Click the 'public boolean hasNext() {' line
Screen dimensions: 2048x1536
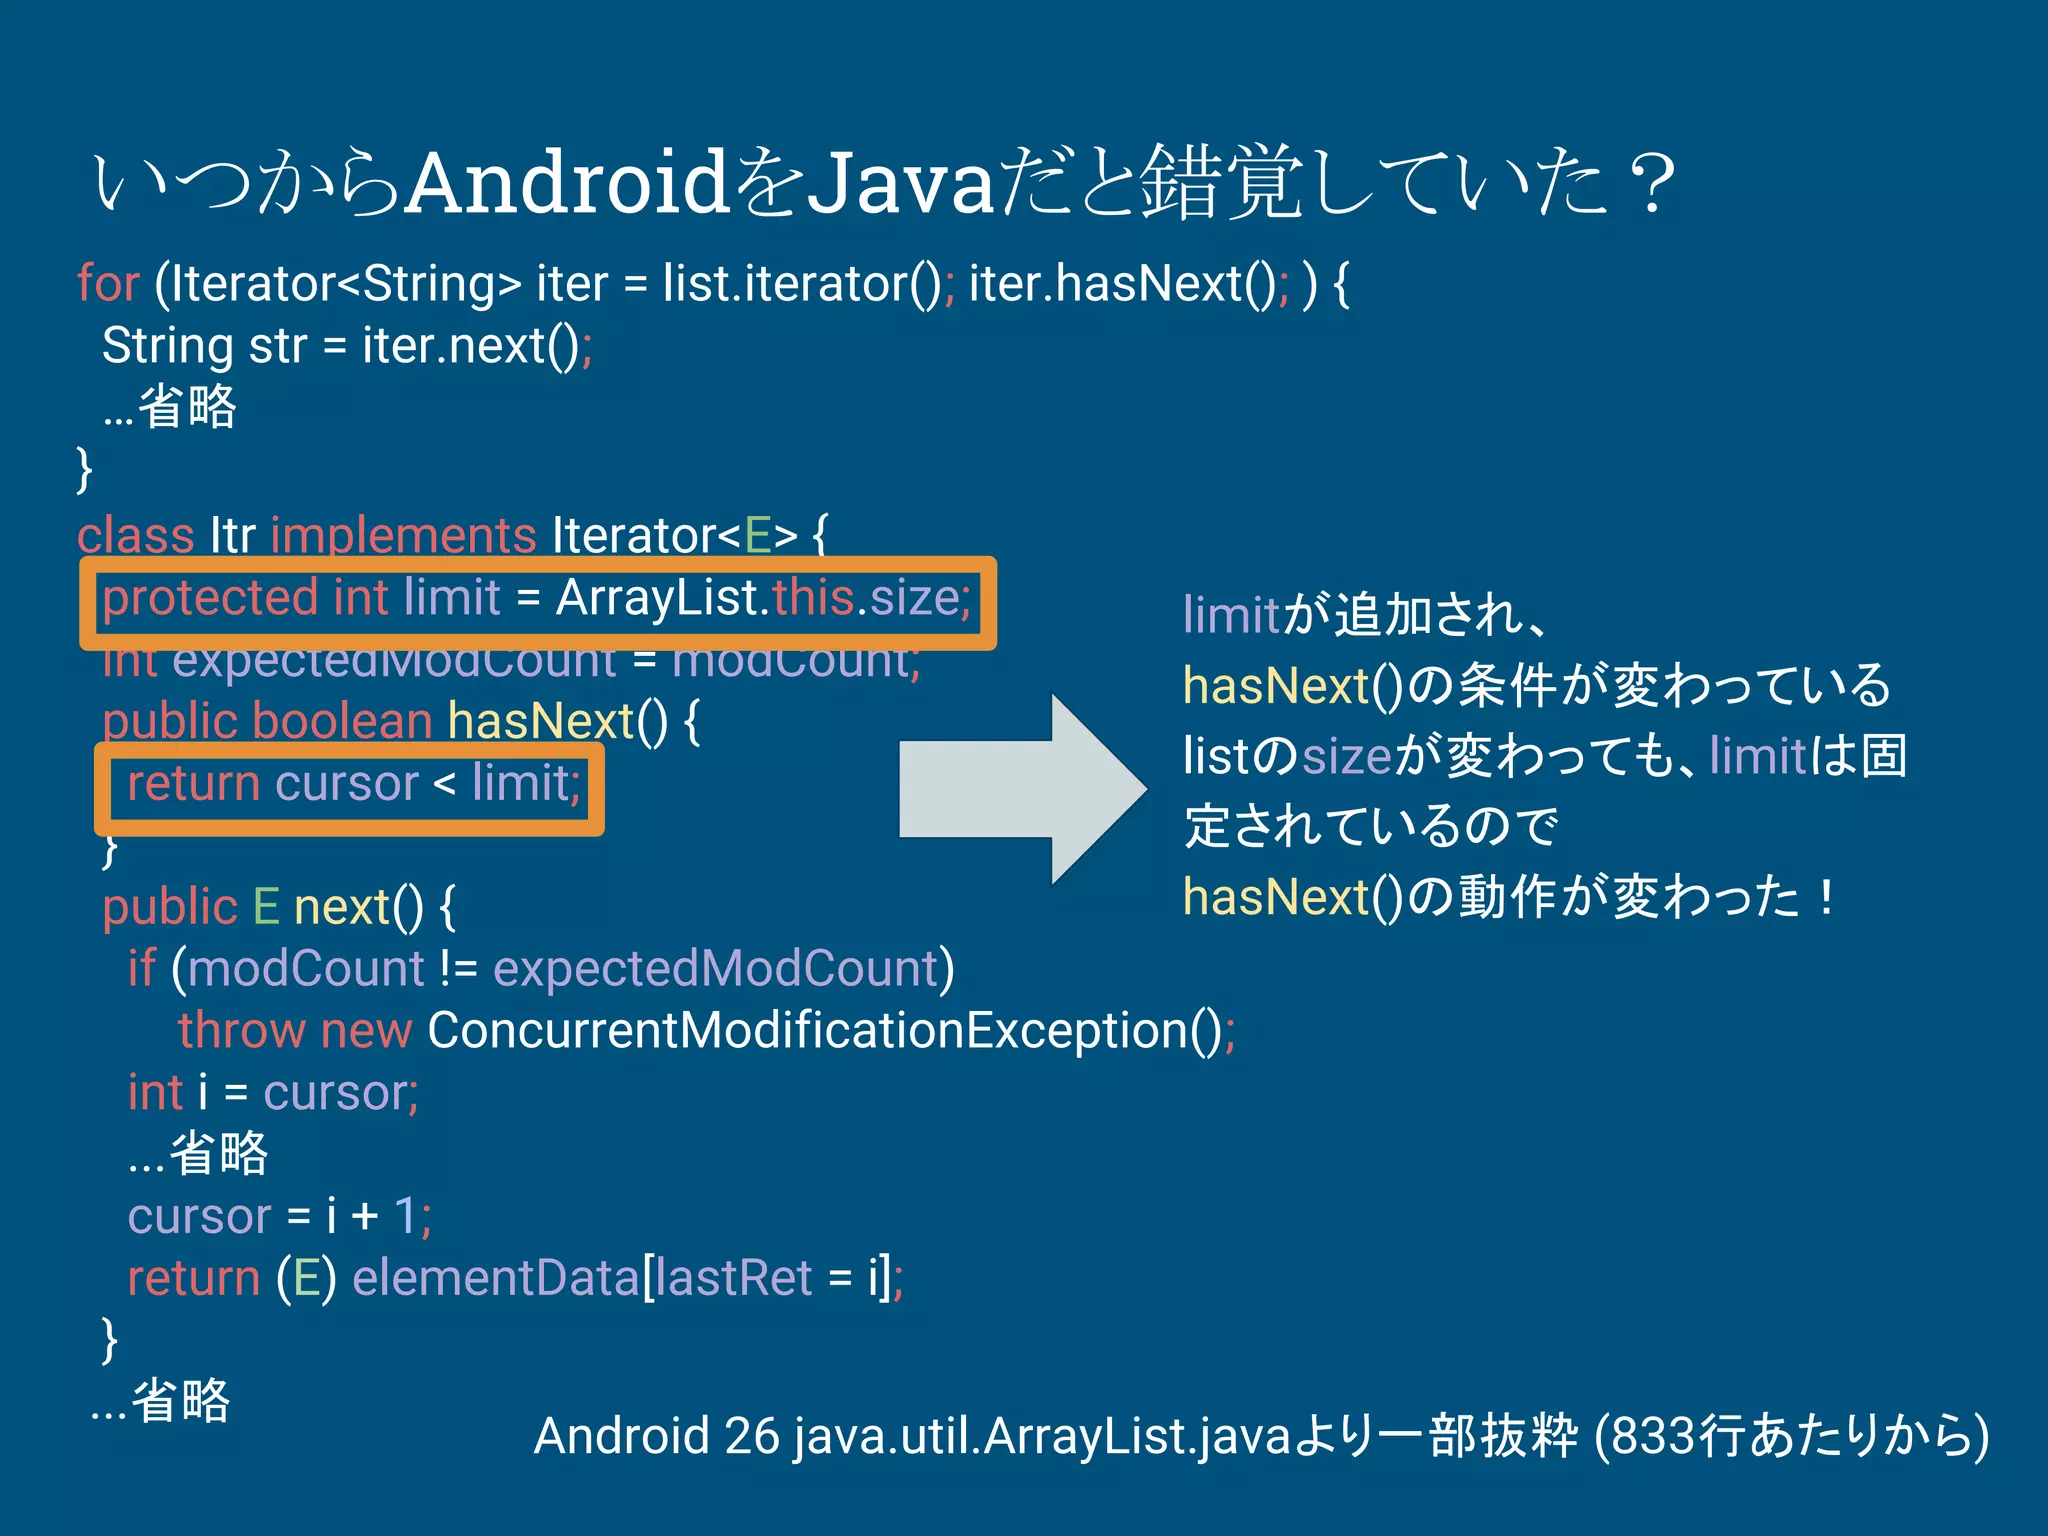click(x=401, y=721)
